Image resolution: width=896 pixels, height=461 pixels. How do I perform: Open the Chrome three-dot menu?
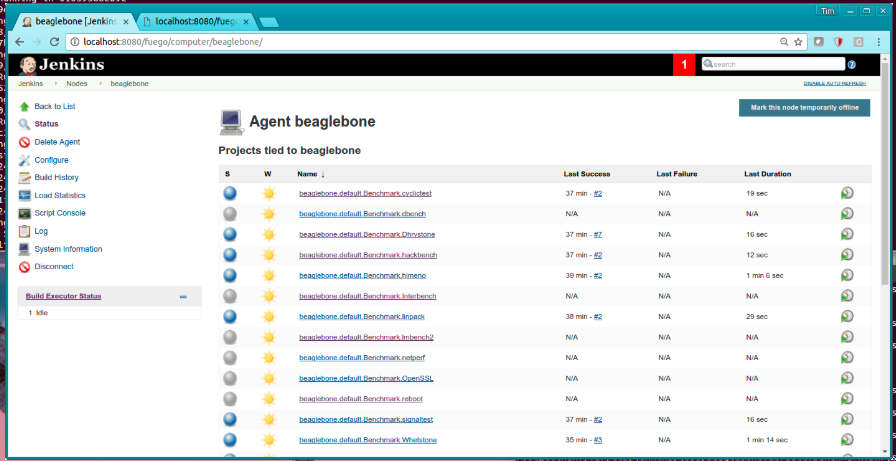coord(879,42)
